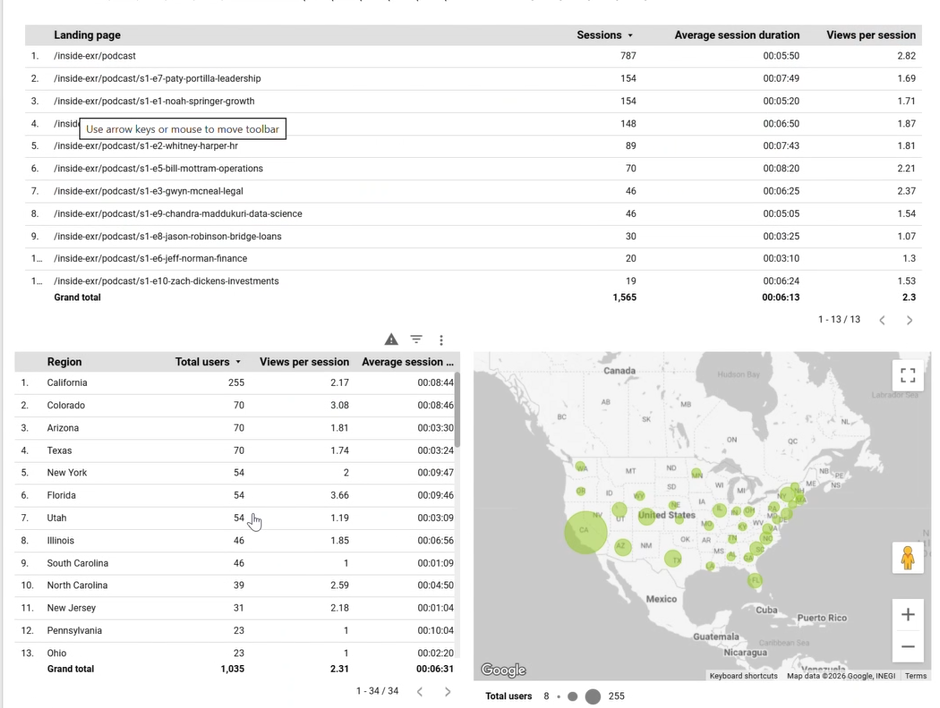Open the region table three-dot more options menu
The width and height of the screenshot is (940, 708).
[441, 340]
